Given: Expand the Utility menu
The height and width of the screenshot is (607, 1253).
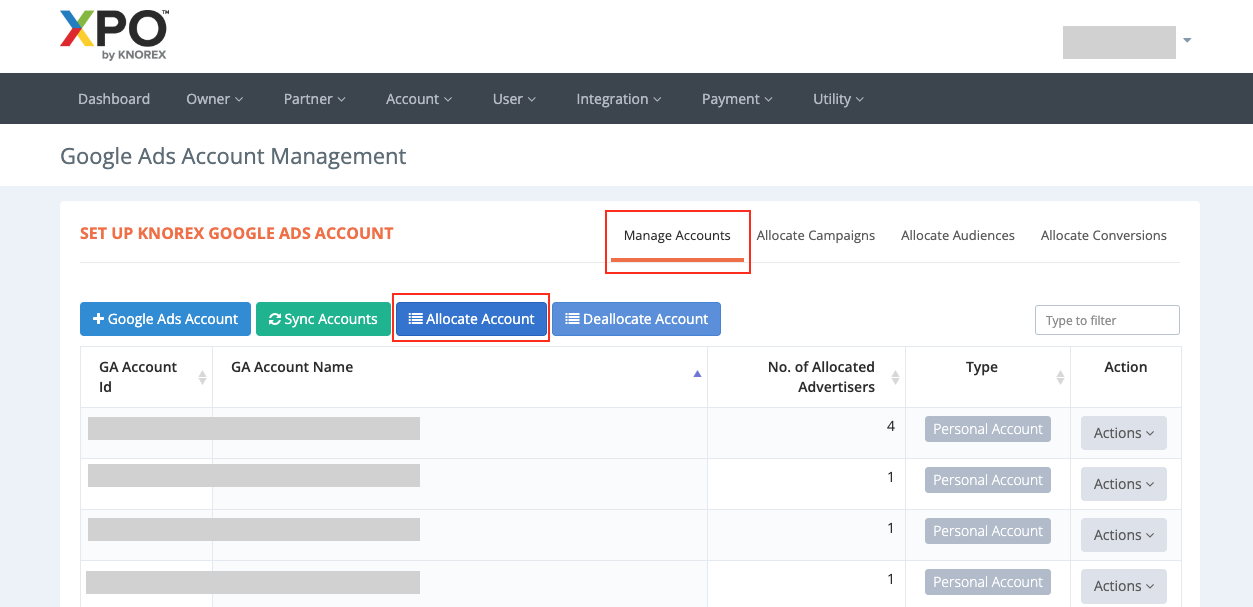Looking at the screenshot, I should (837, 99).
